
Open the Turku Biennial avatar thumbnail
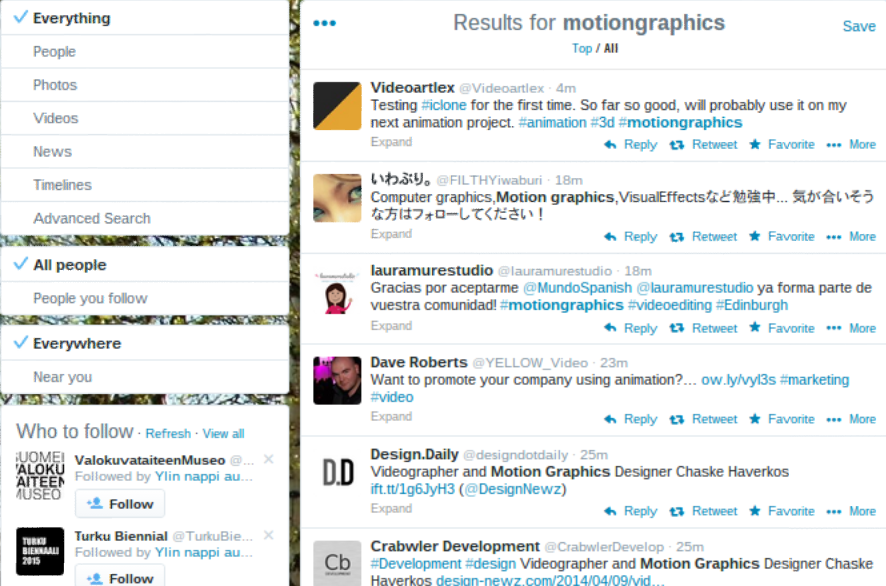(x=40, y=551)
